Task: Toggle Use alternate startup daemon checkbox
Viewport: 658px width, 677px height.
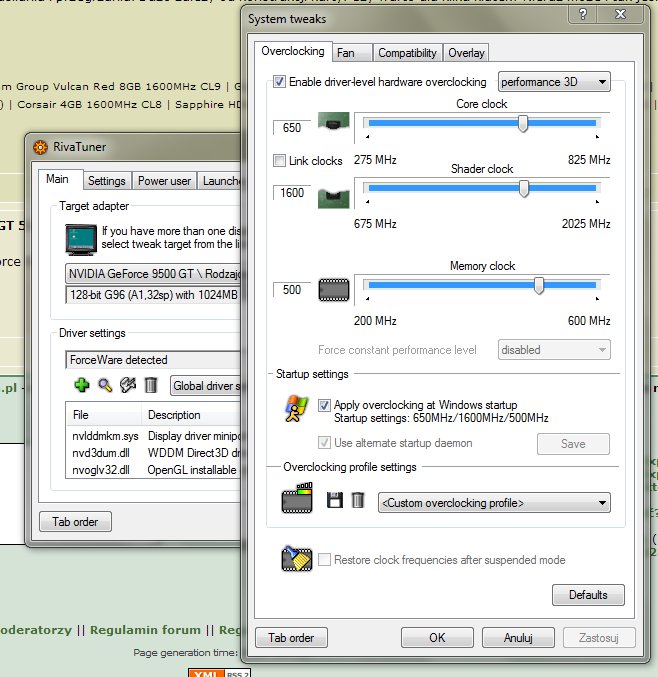Action: pyautogui.click(x=324, y=442)
